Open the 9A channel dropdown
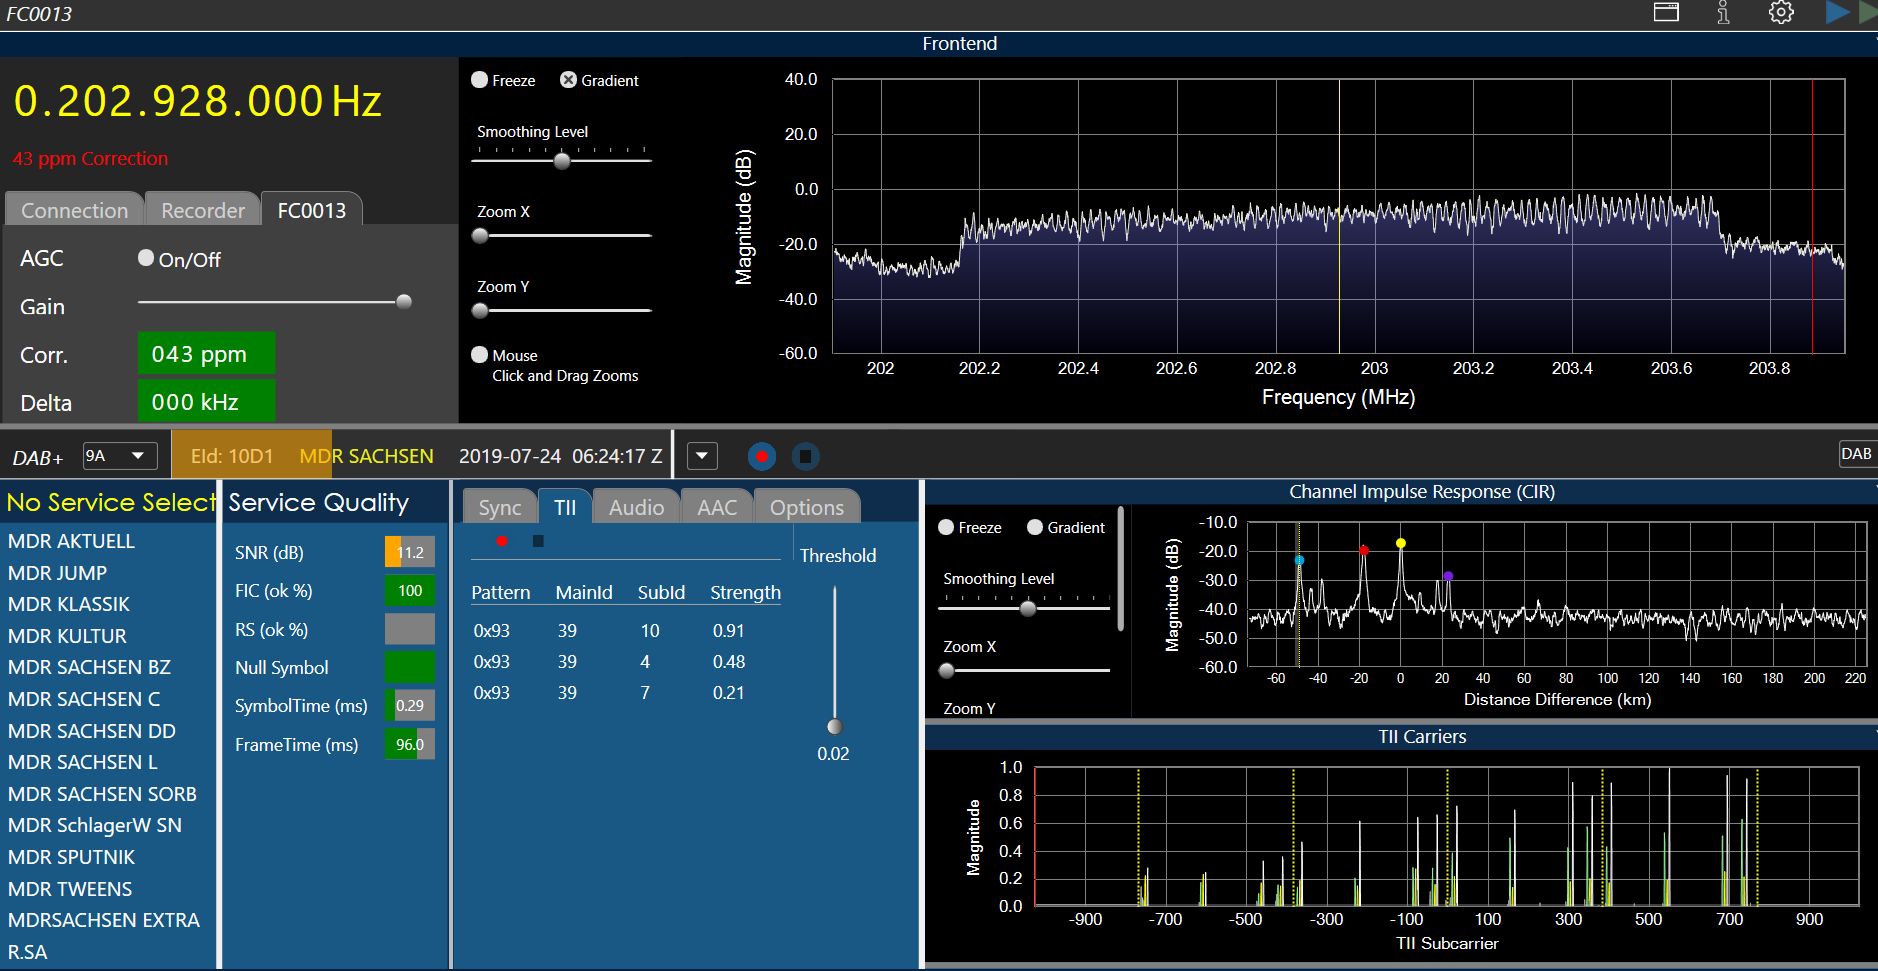The width and height of the screenshot is (1878, 971). point(119,456)
